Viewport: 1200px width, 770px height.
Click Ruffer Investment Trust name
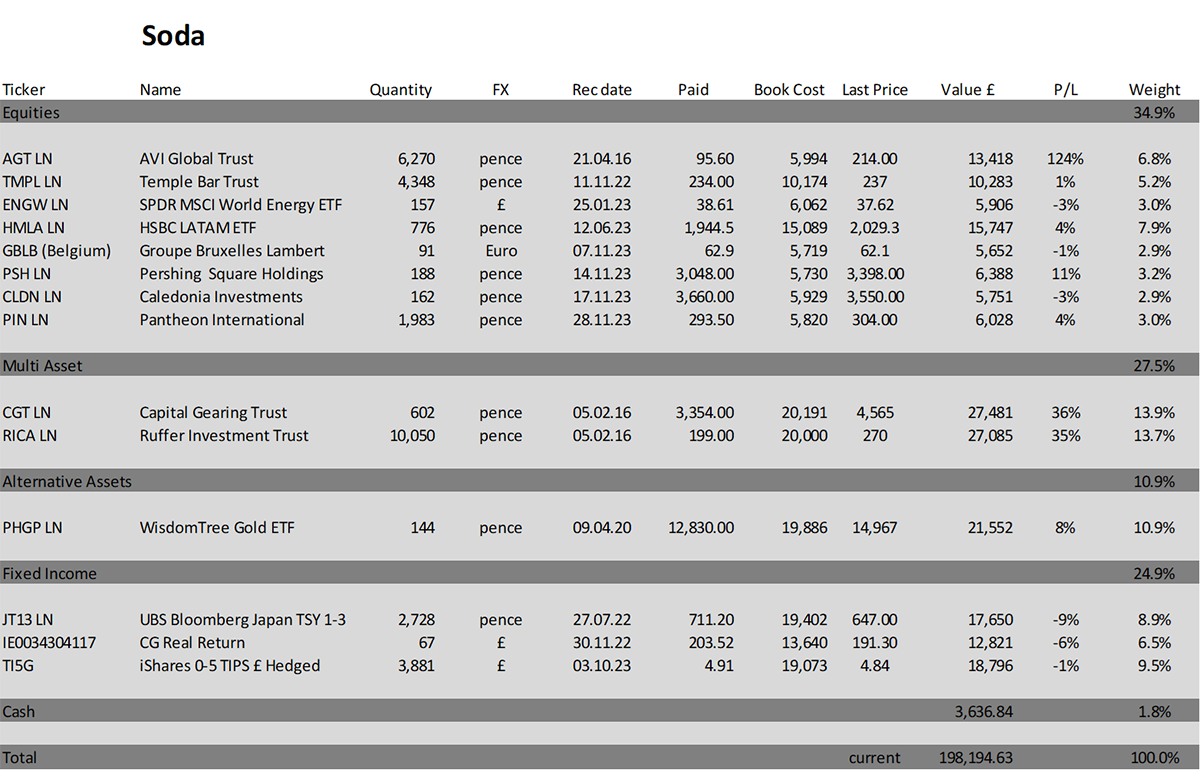pos(224,435)
